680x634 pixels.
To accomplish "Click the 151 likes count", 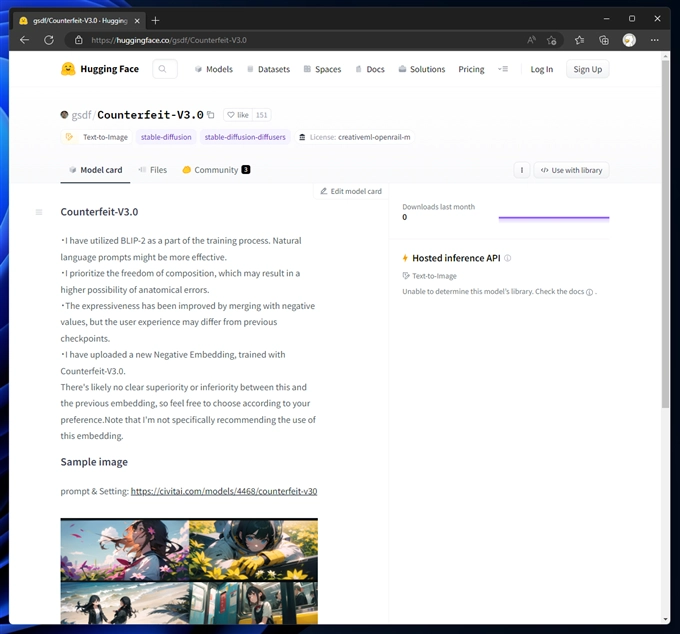I will tap(262, 115).
